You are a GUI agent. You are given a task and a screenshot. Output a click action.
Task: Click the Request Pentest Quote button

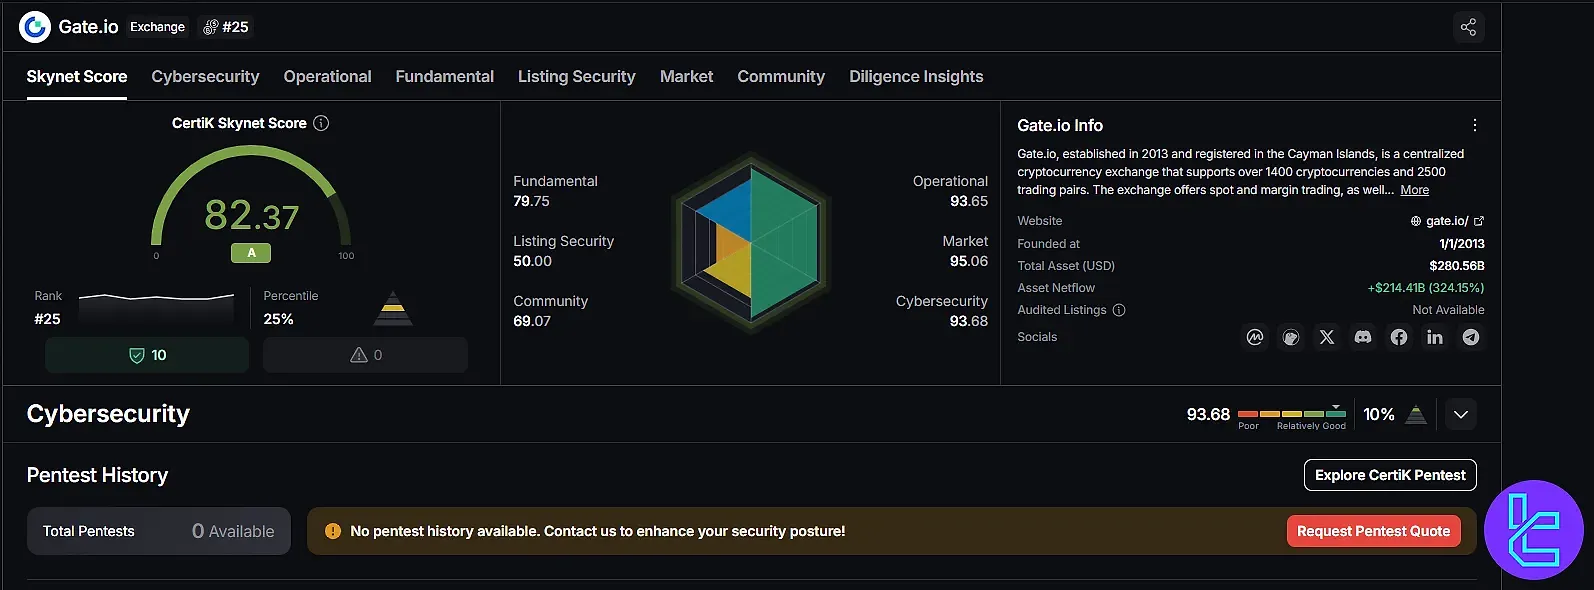[x=1373, y=531]
